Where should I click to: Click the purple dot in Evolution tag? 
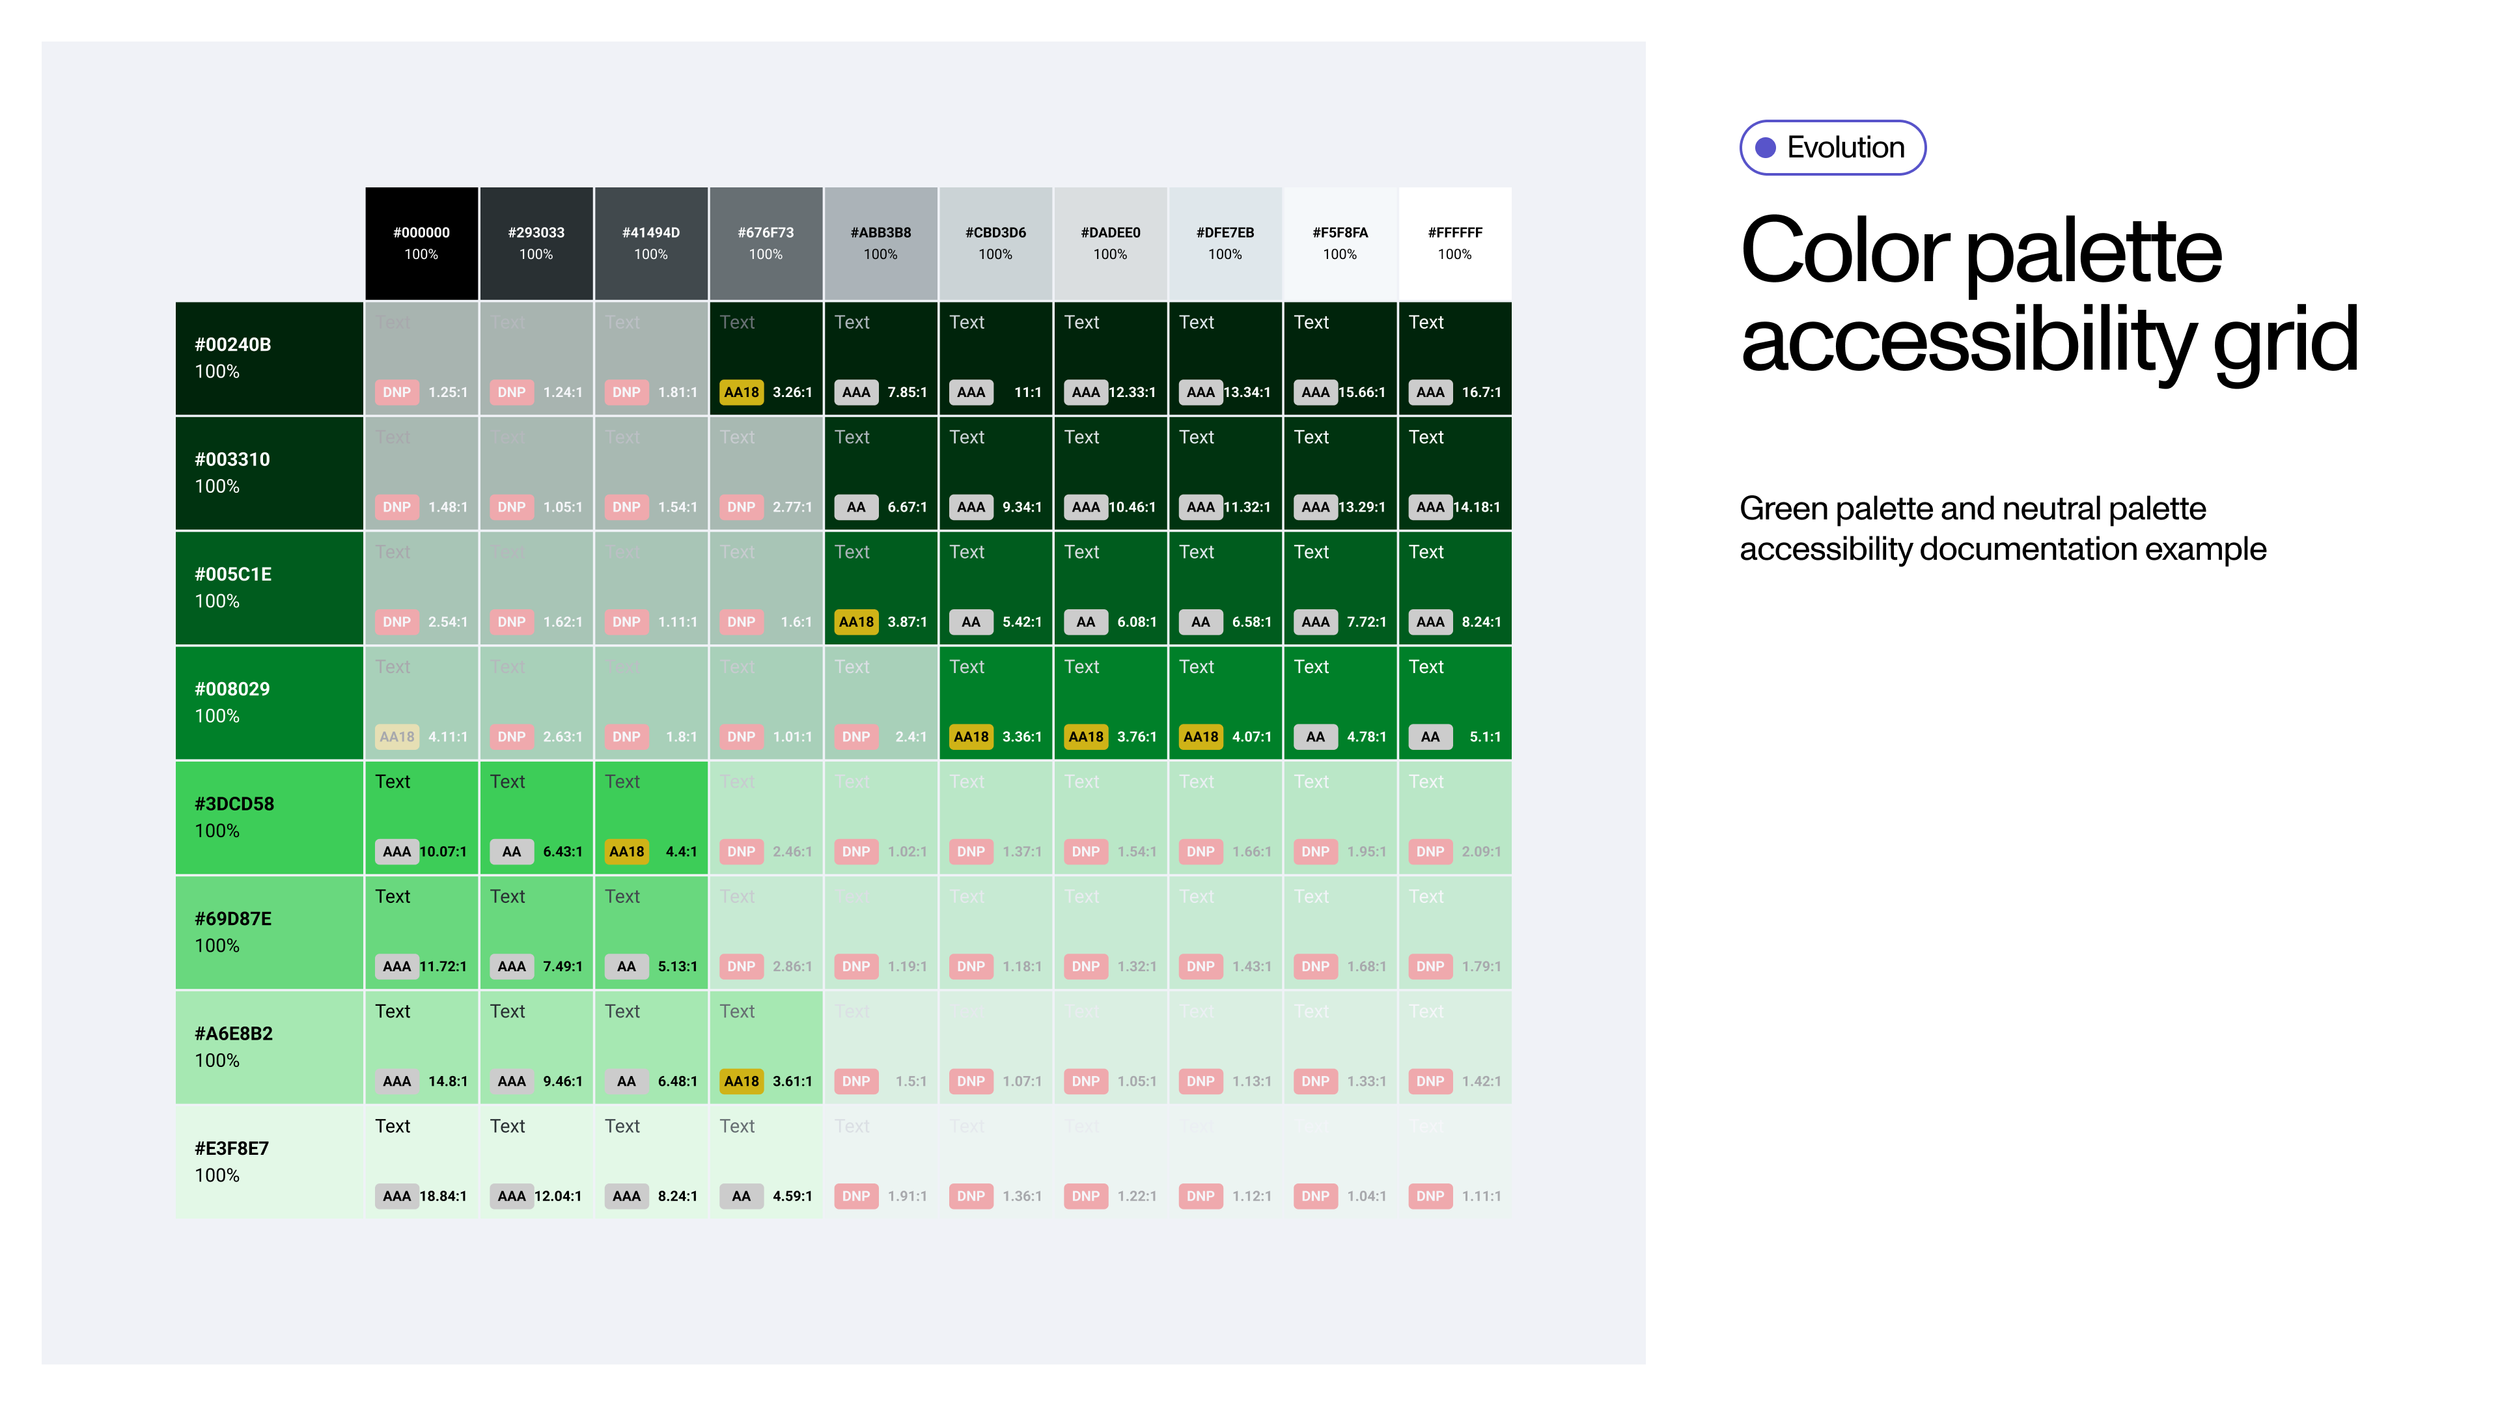(1766, 148)
